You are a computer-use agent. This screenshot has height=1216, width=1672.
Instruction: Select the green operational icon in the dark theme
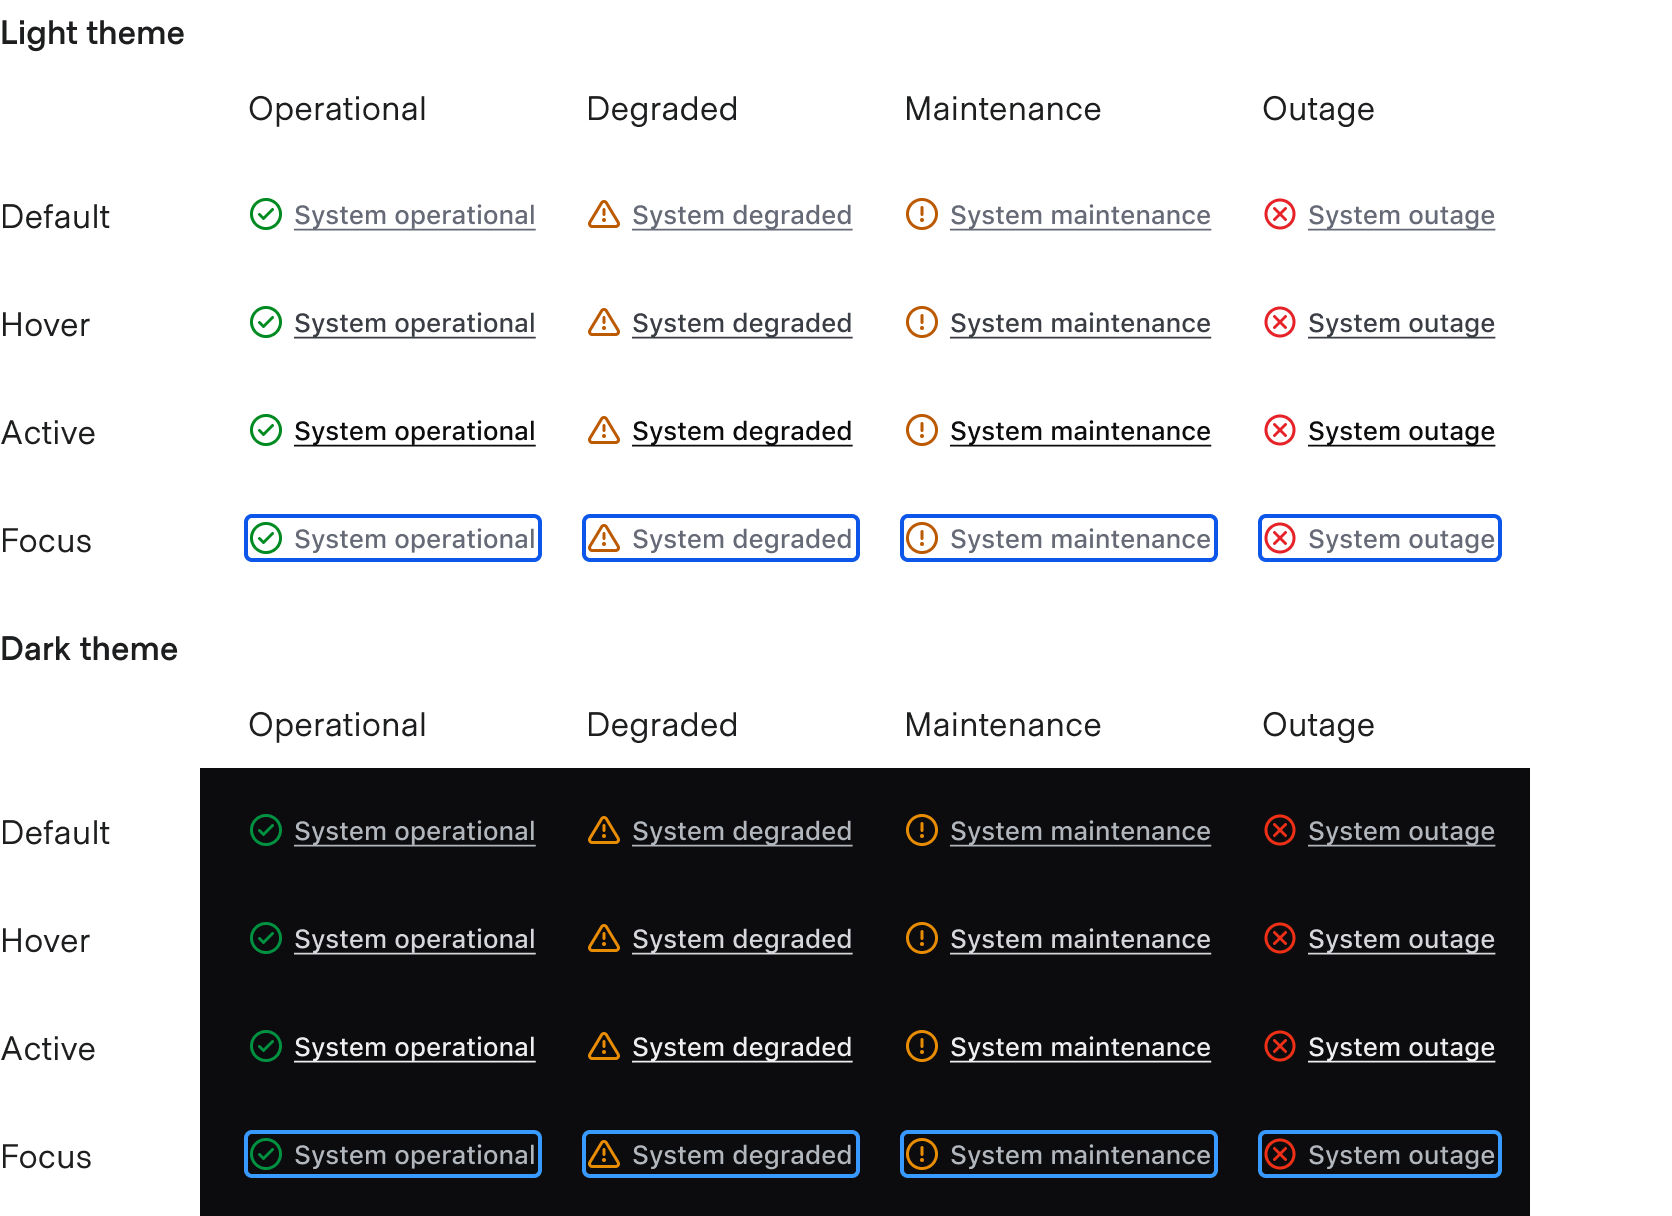point(265,831)
